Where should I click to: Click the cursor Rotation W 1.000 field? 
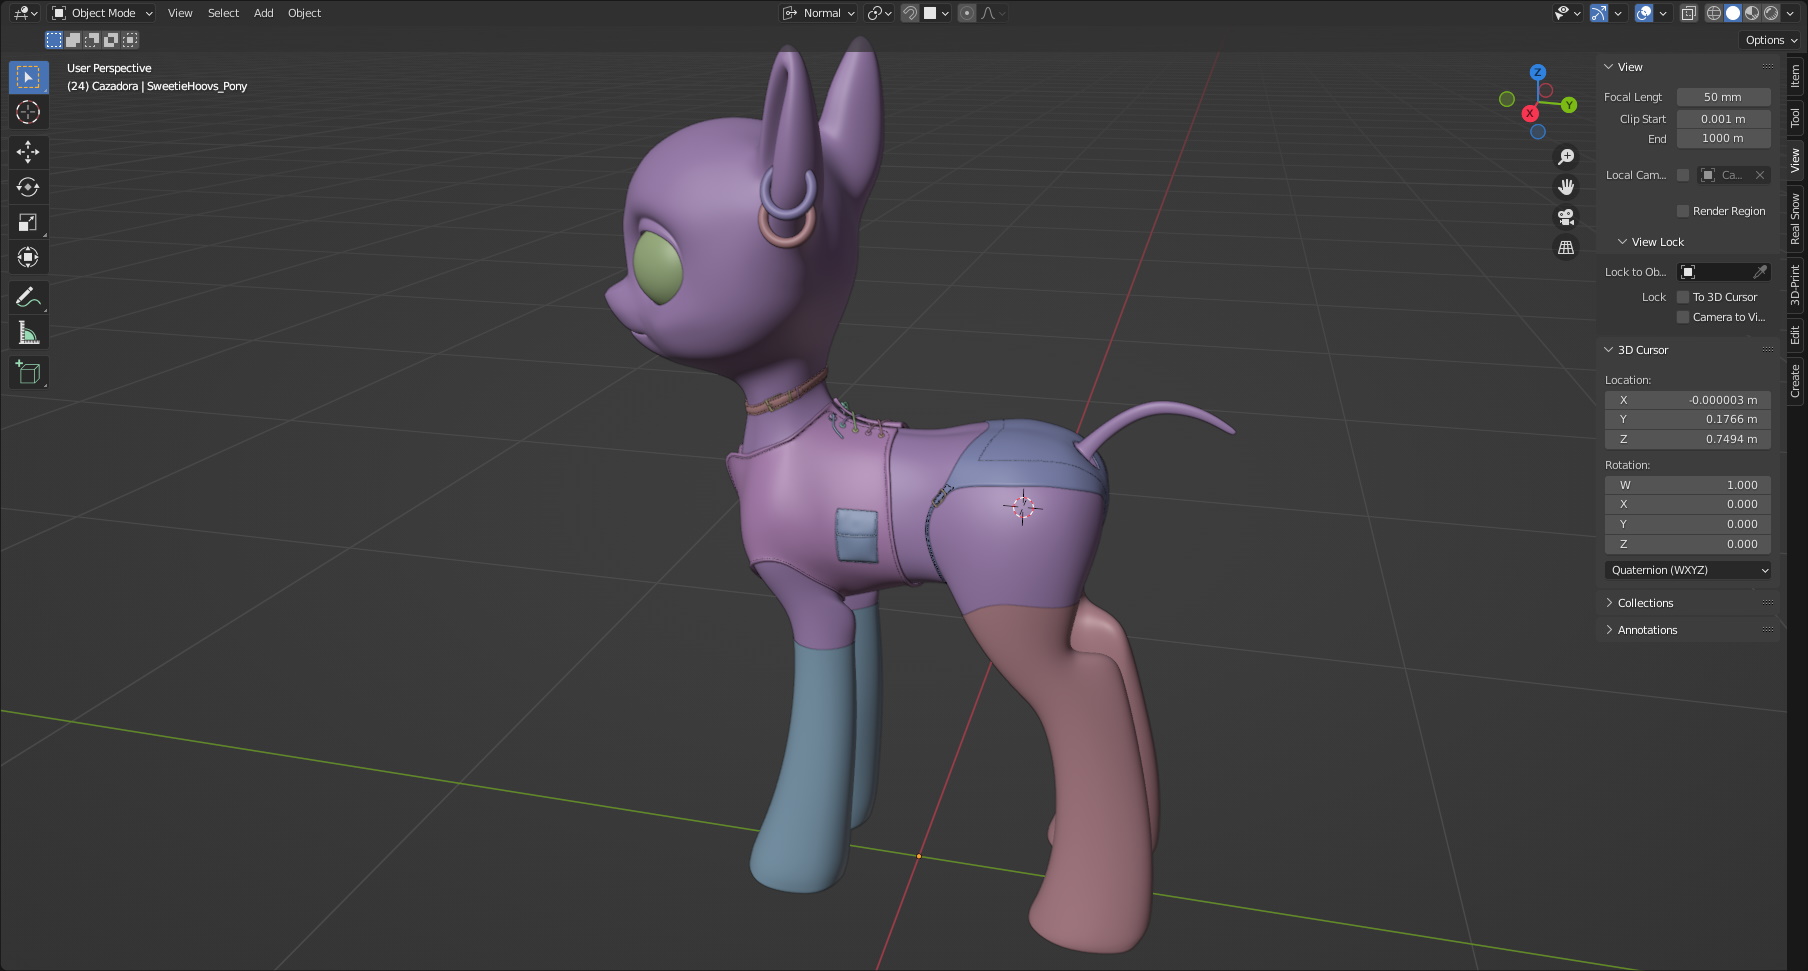(1688, 485)
